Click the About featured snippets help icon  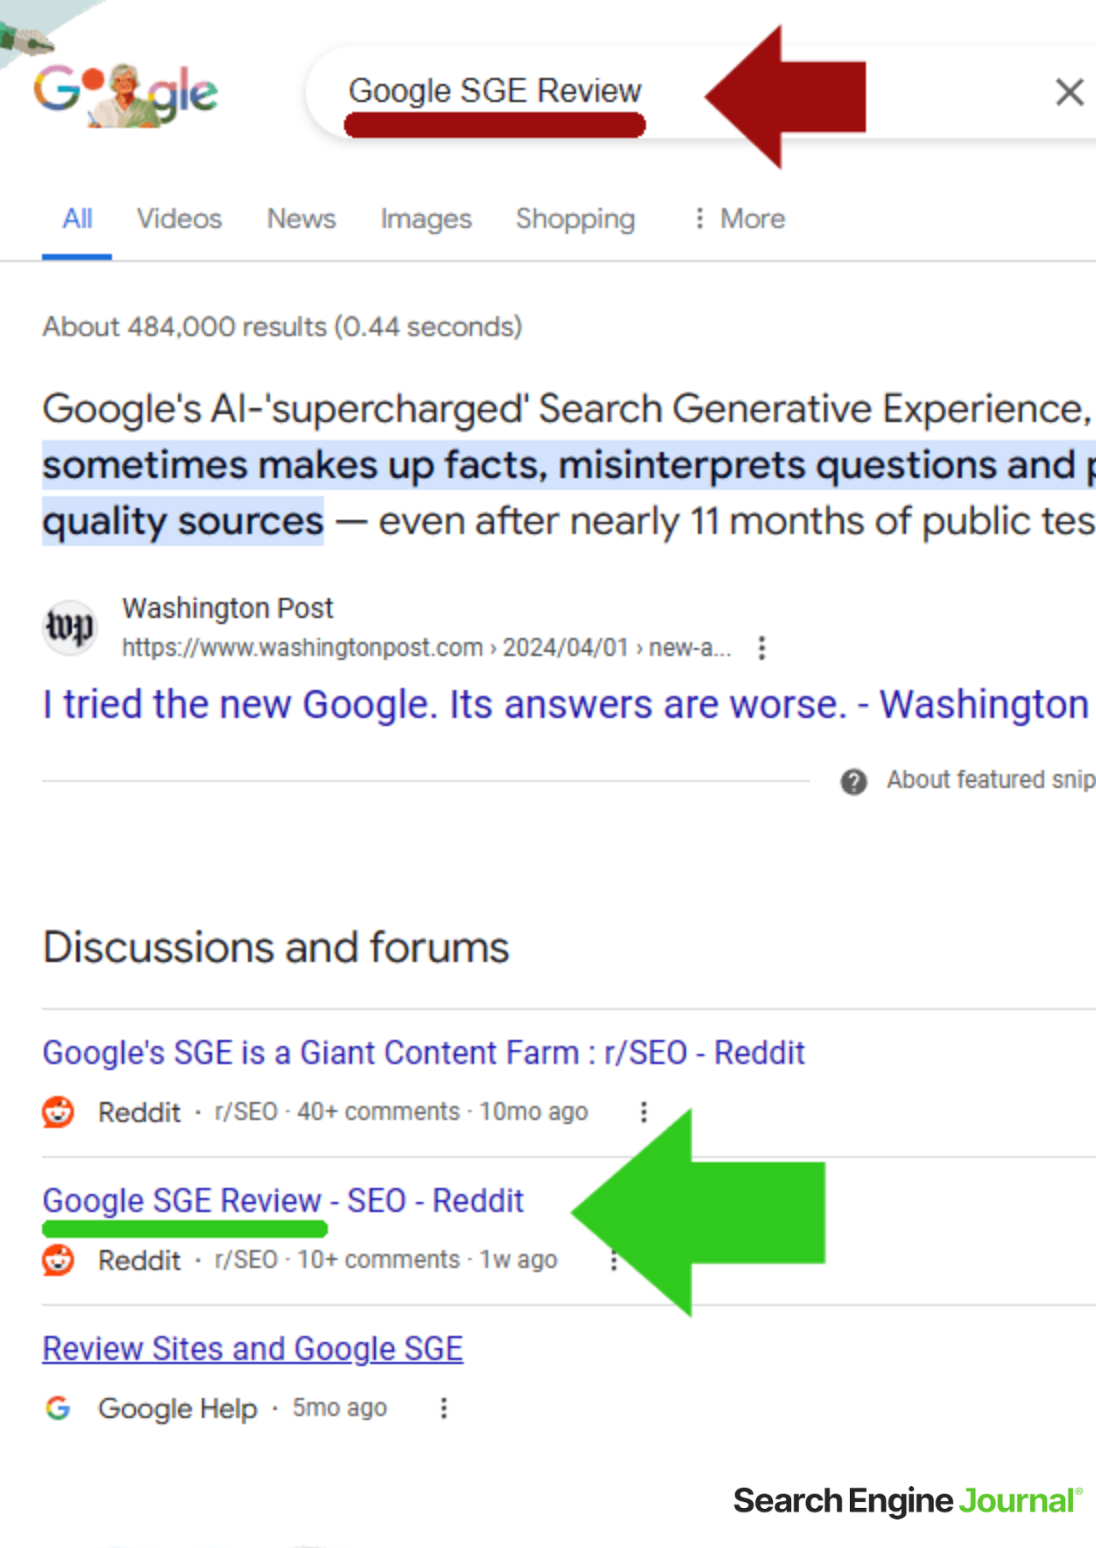[x=853, y=781]
